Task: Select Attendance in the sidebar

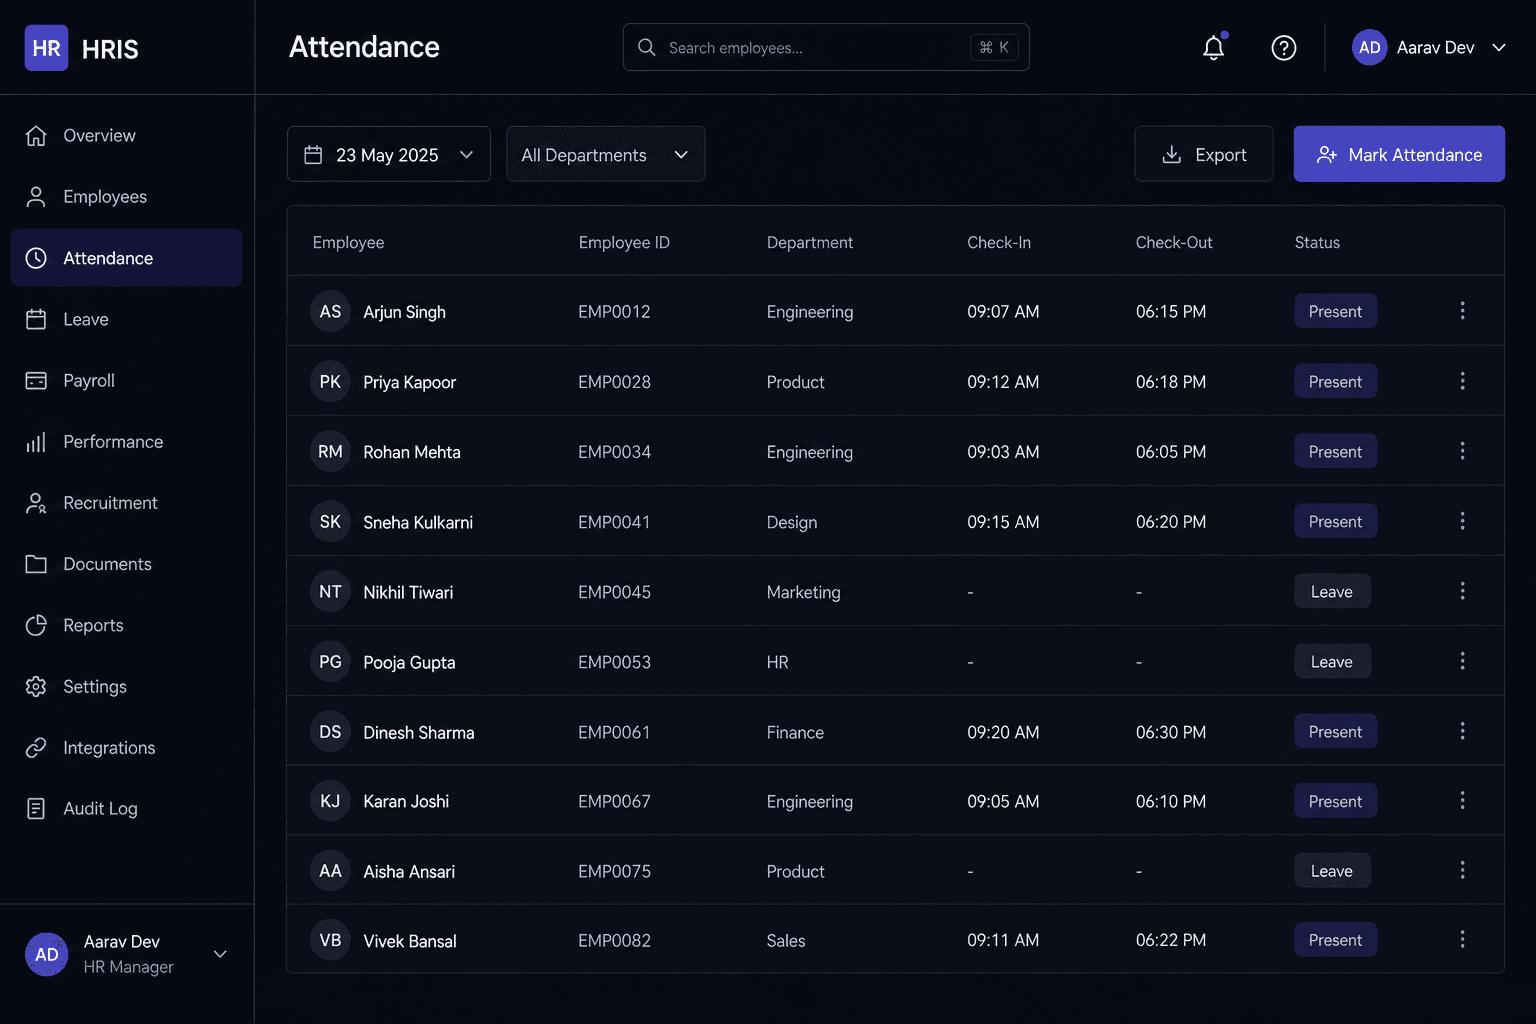Action: [127, 258]
